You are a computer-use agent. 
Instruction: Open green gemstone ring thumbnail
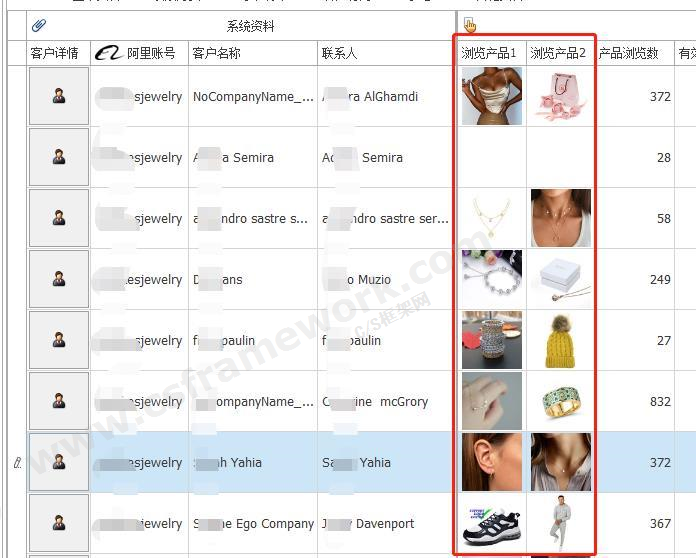point(560,401)
